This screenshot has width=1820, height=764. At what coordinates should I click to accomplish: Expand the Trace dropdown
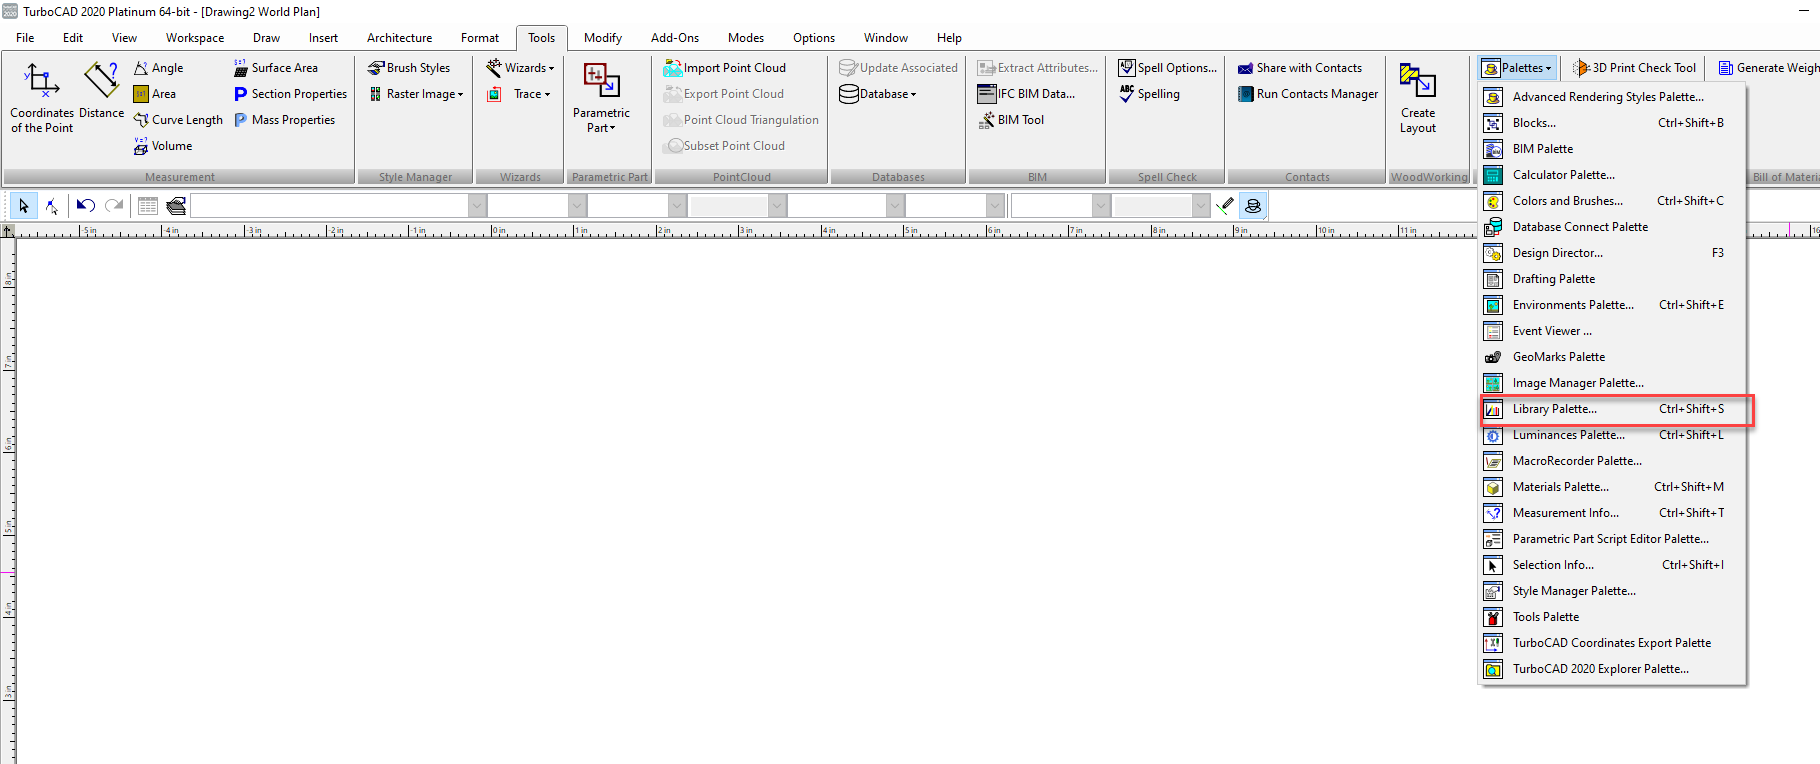point(519,94)
